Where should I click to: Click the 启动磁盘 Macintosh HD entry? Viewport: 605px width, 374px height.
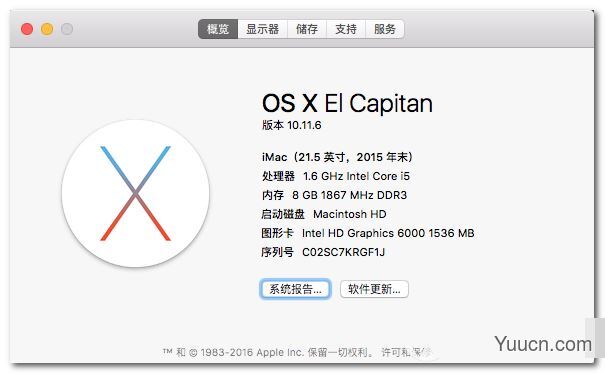tap(324, 214)
